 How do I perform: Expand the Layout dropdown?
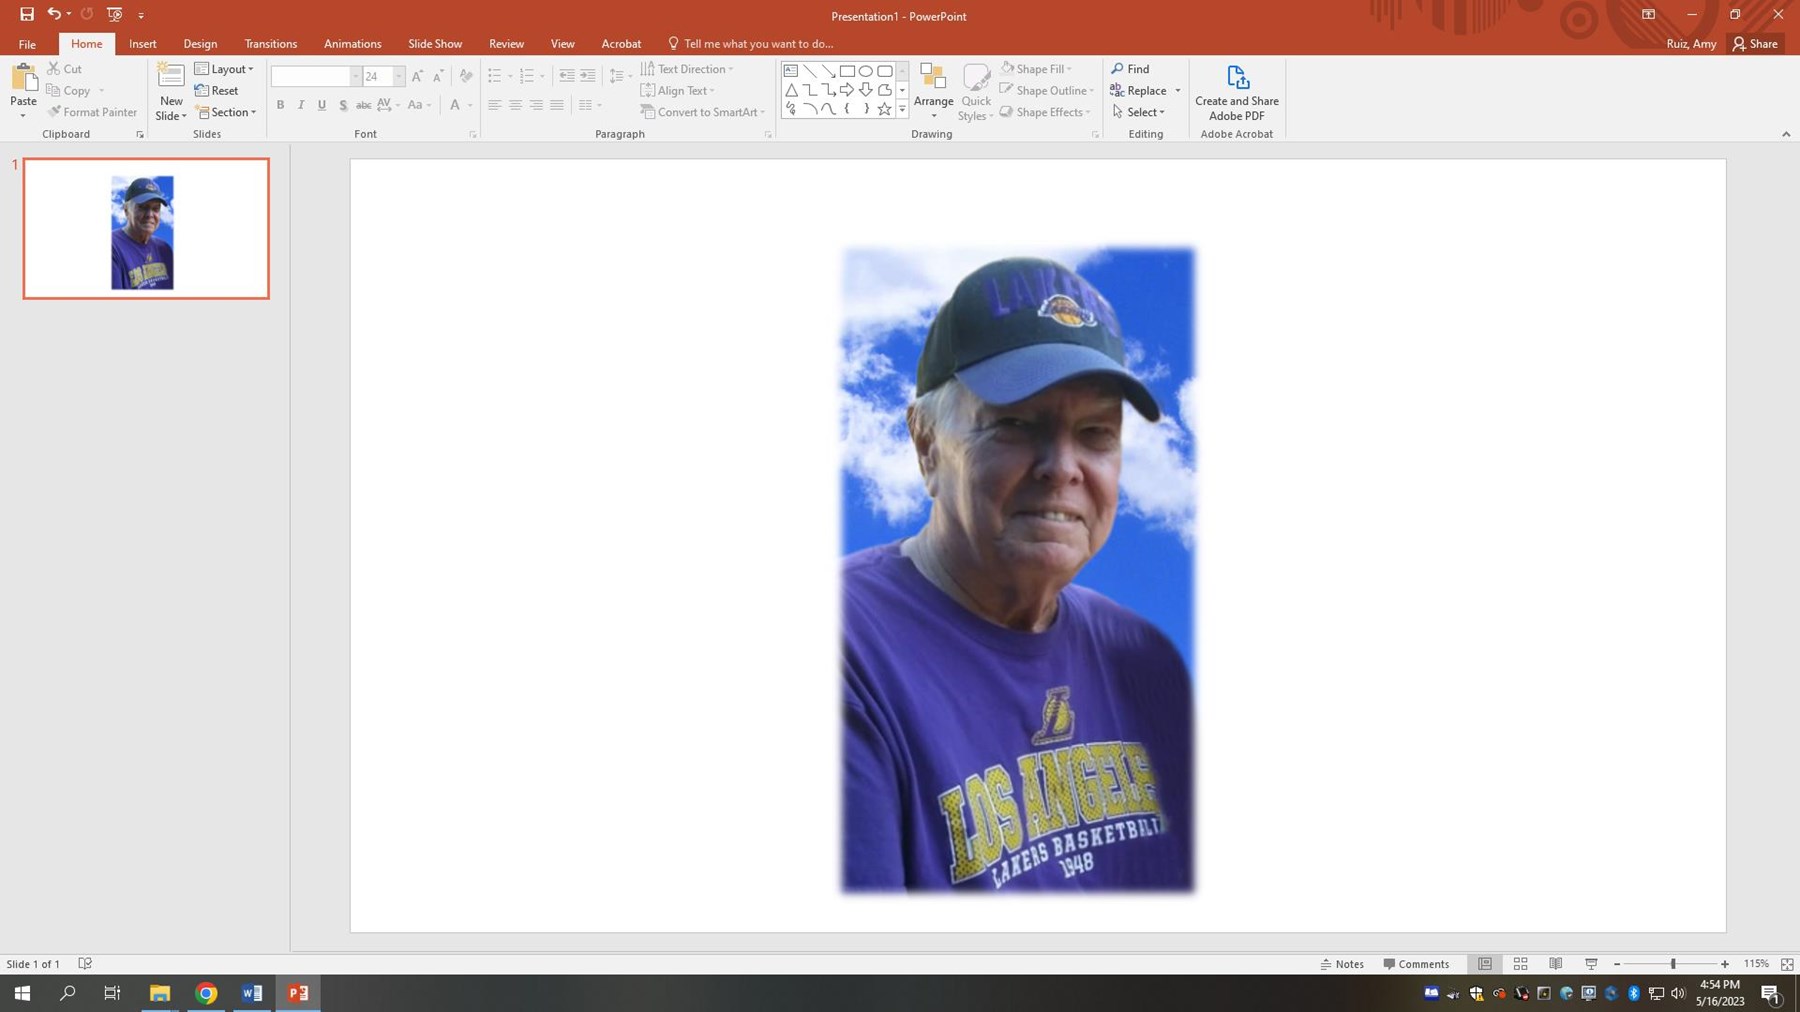point(225,69)
